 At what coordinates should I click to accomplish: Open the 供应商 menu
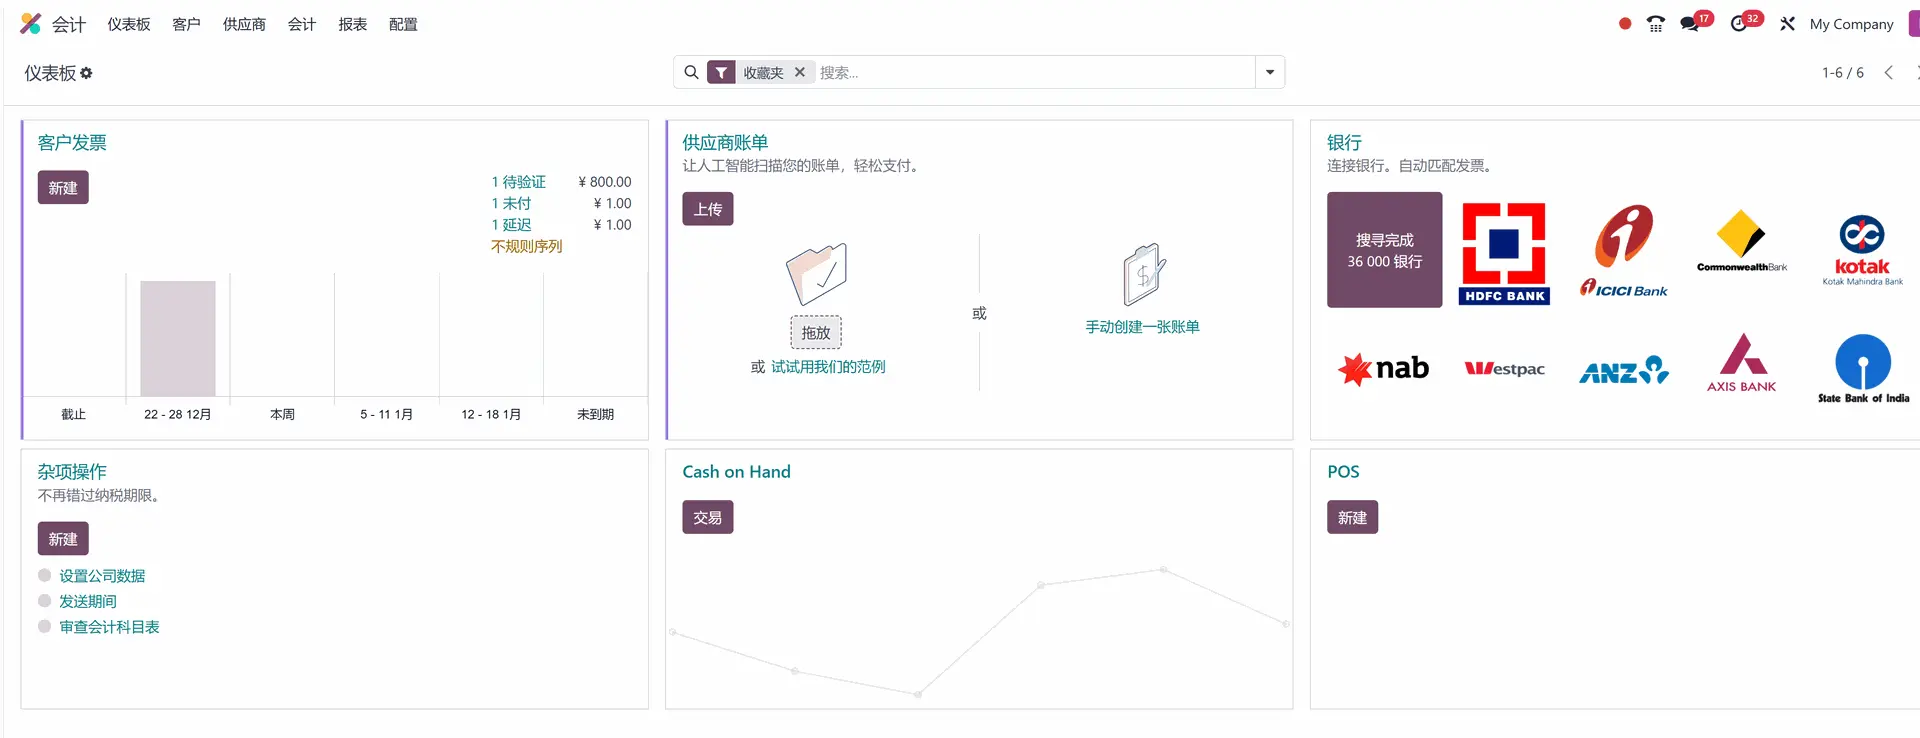(x=244, y=24)
